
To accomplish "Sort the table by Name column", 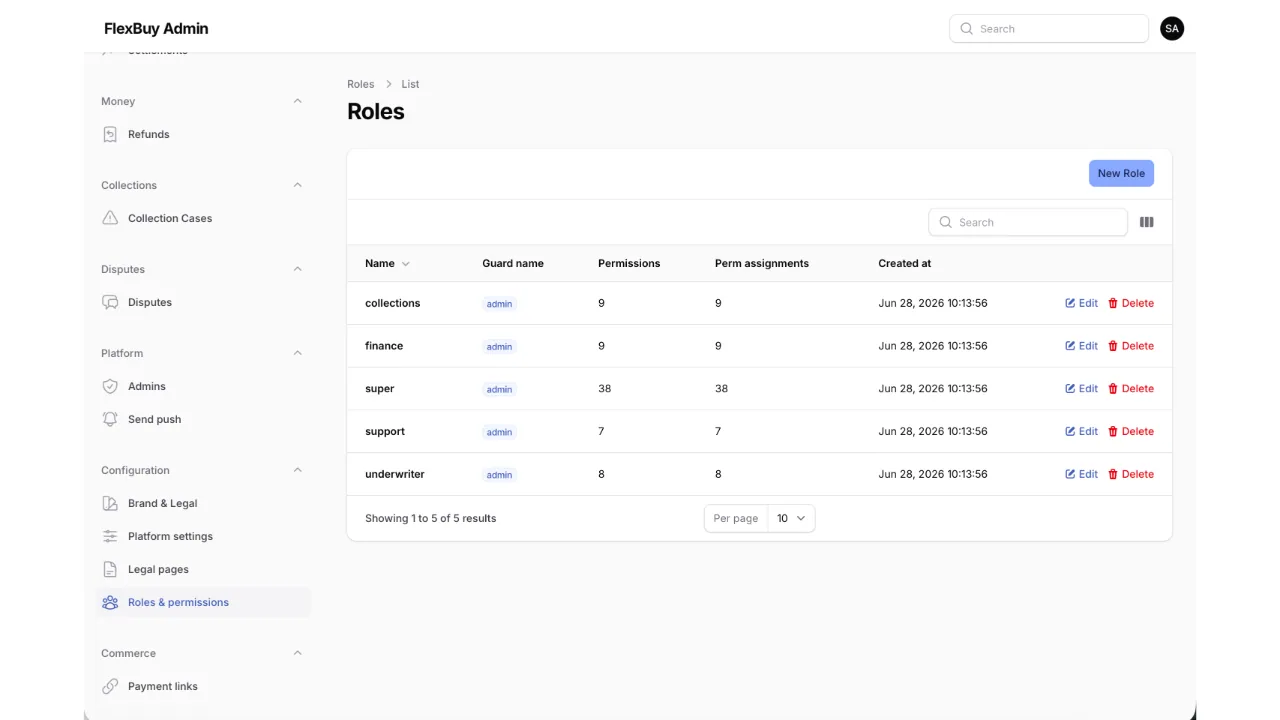I will tap(387, 263).
